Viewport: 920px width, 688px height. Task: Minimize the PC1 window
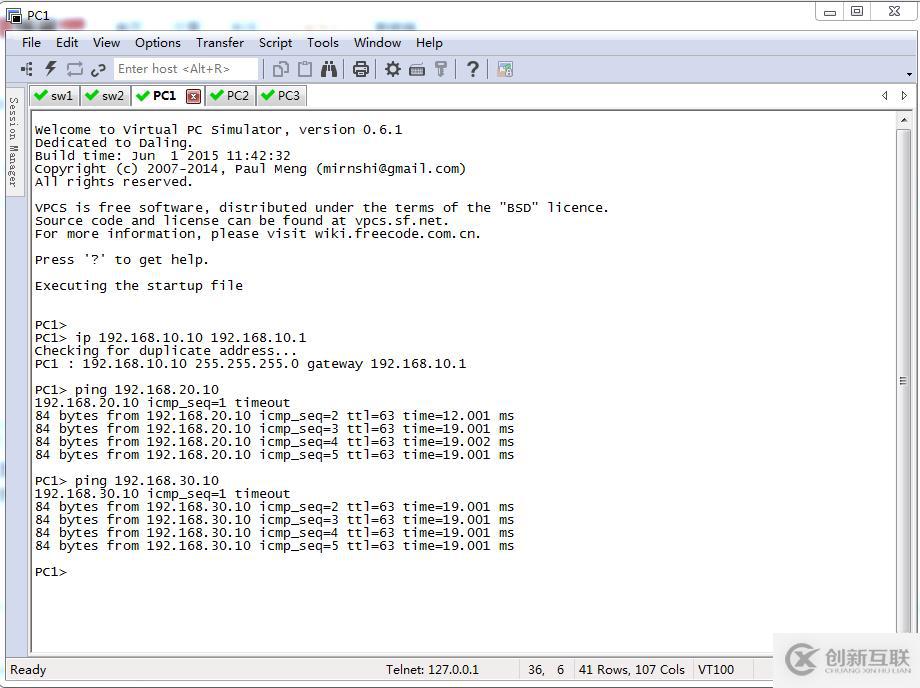tap(830, 12)
